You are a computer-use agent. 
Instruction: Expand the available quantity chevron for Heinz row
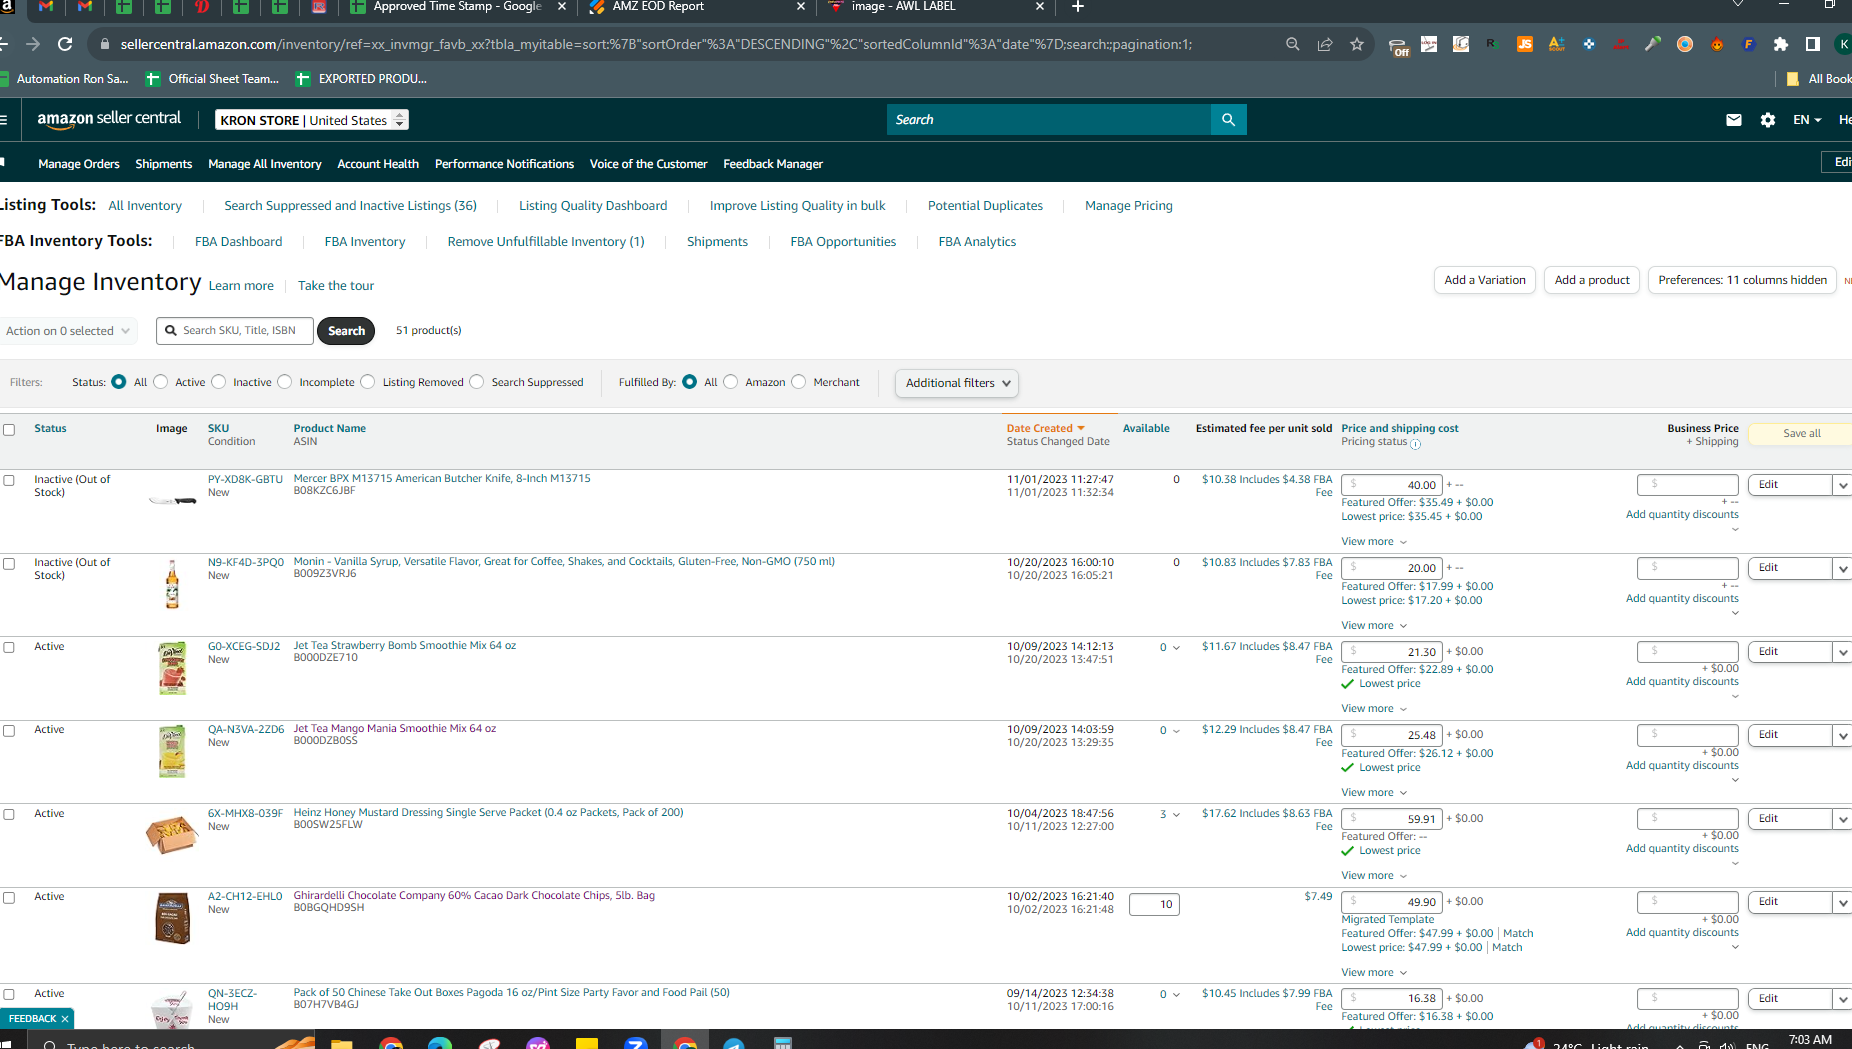tap(1176, 815)
